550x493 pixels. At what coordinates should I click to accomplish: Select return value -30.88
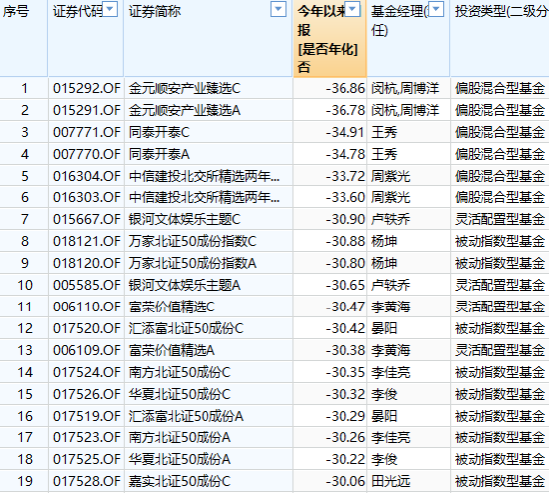(x=345, y=241)
